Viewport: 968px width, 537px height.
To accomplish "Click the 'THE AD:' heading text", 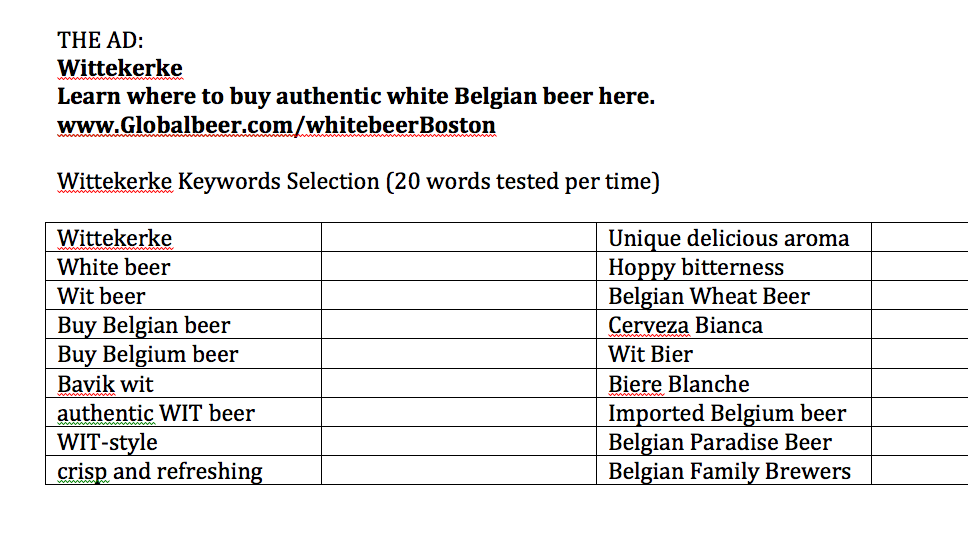I will click(x=100, y=41).
